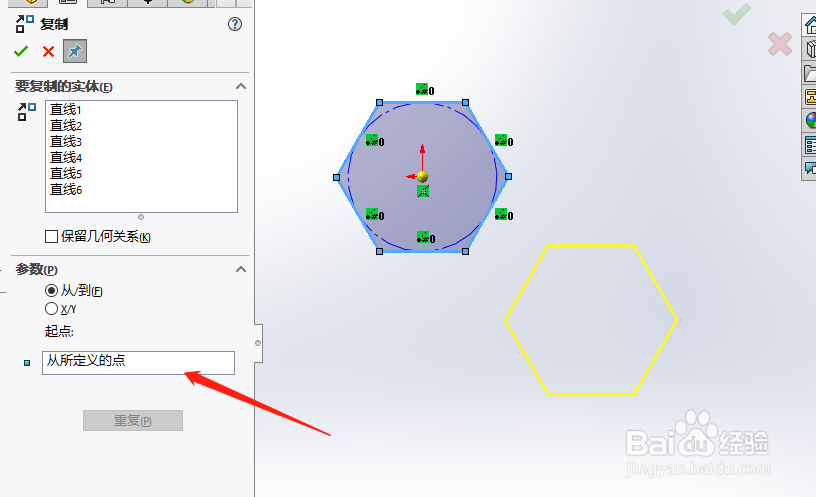Select the bottom-left vertex of the blue hexagon

click(x=379, y=251)
